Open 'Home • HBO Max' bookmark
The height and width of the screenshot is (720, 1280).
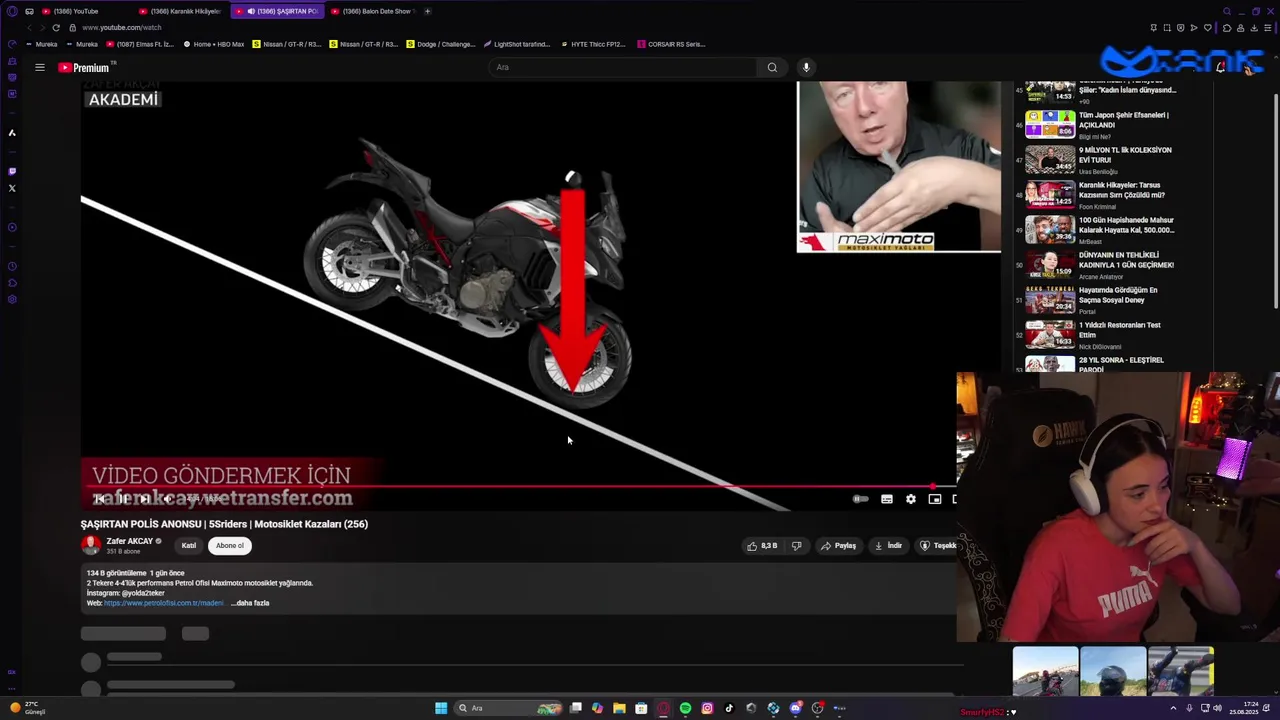(214, 44)
